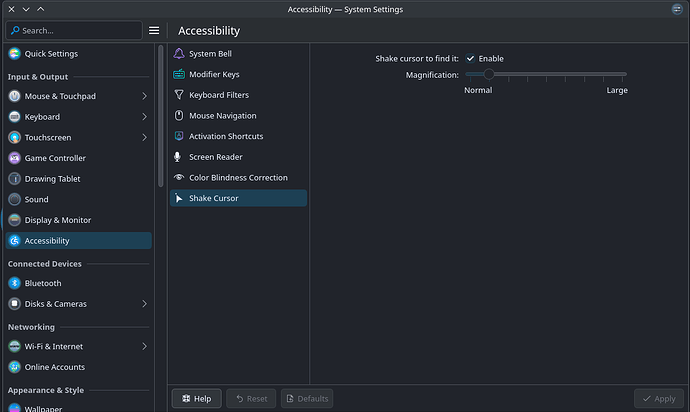Image resolution: width=690 pixels, height=412 pixels.
Task: Click the Keyboard sidebar icon
Action: click(x=15, y=117)
